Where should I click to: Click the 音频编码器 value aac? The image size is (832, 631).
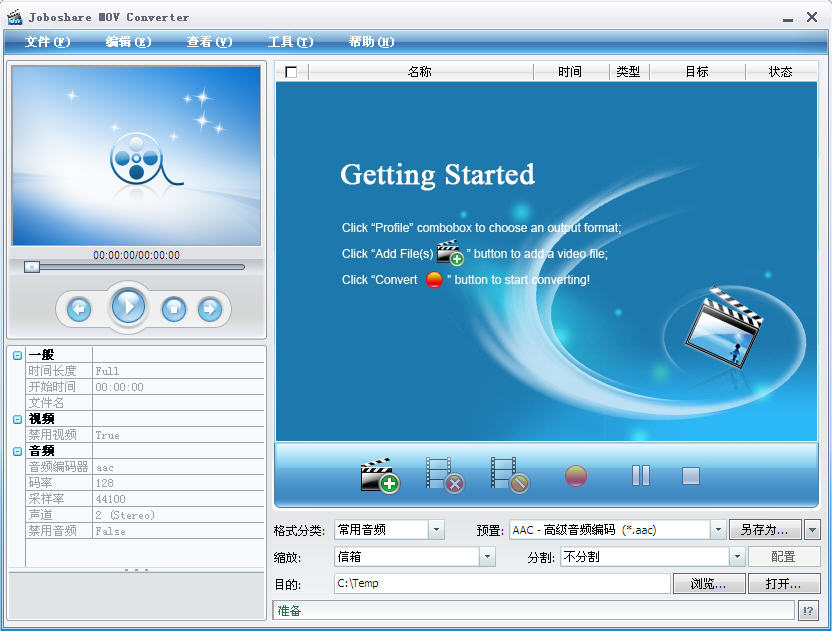pos(178,467)
